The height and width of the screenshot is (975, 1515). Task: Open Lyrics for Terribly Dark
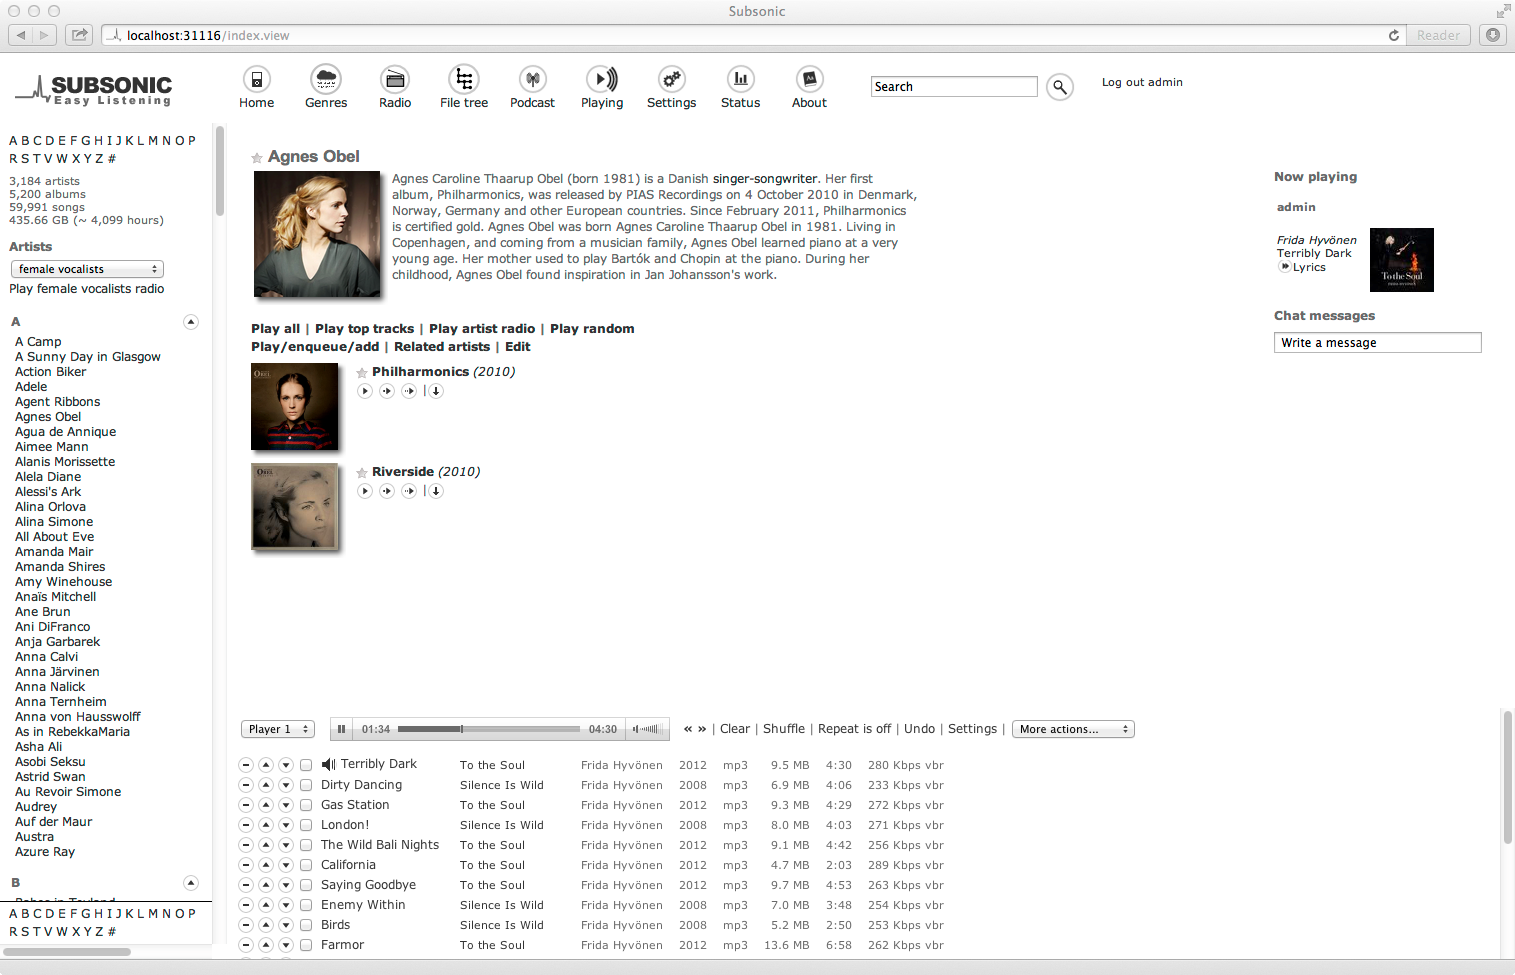click(x=1309, y=267)
